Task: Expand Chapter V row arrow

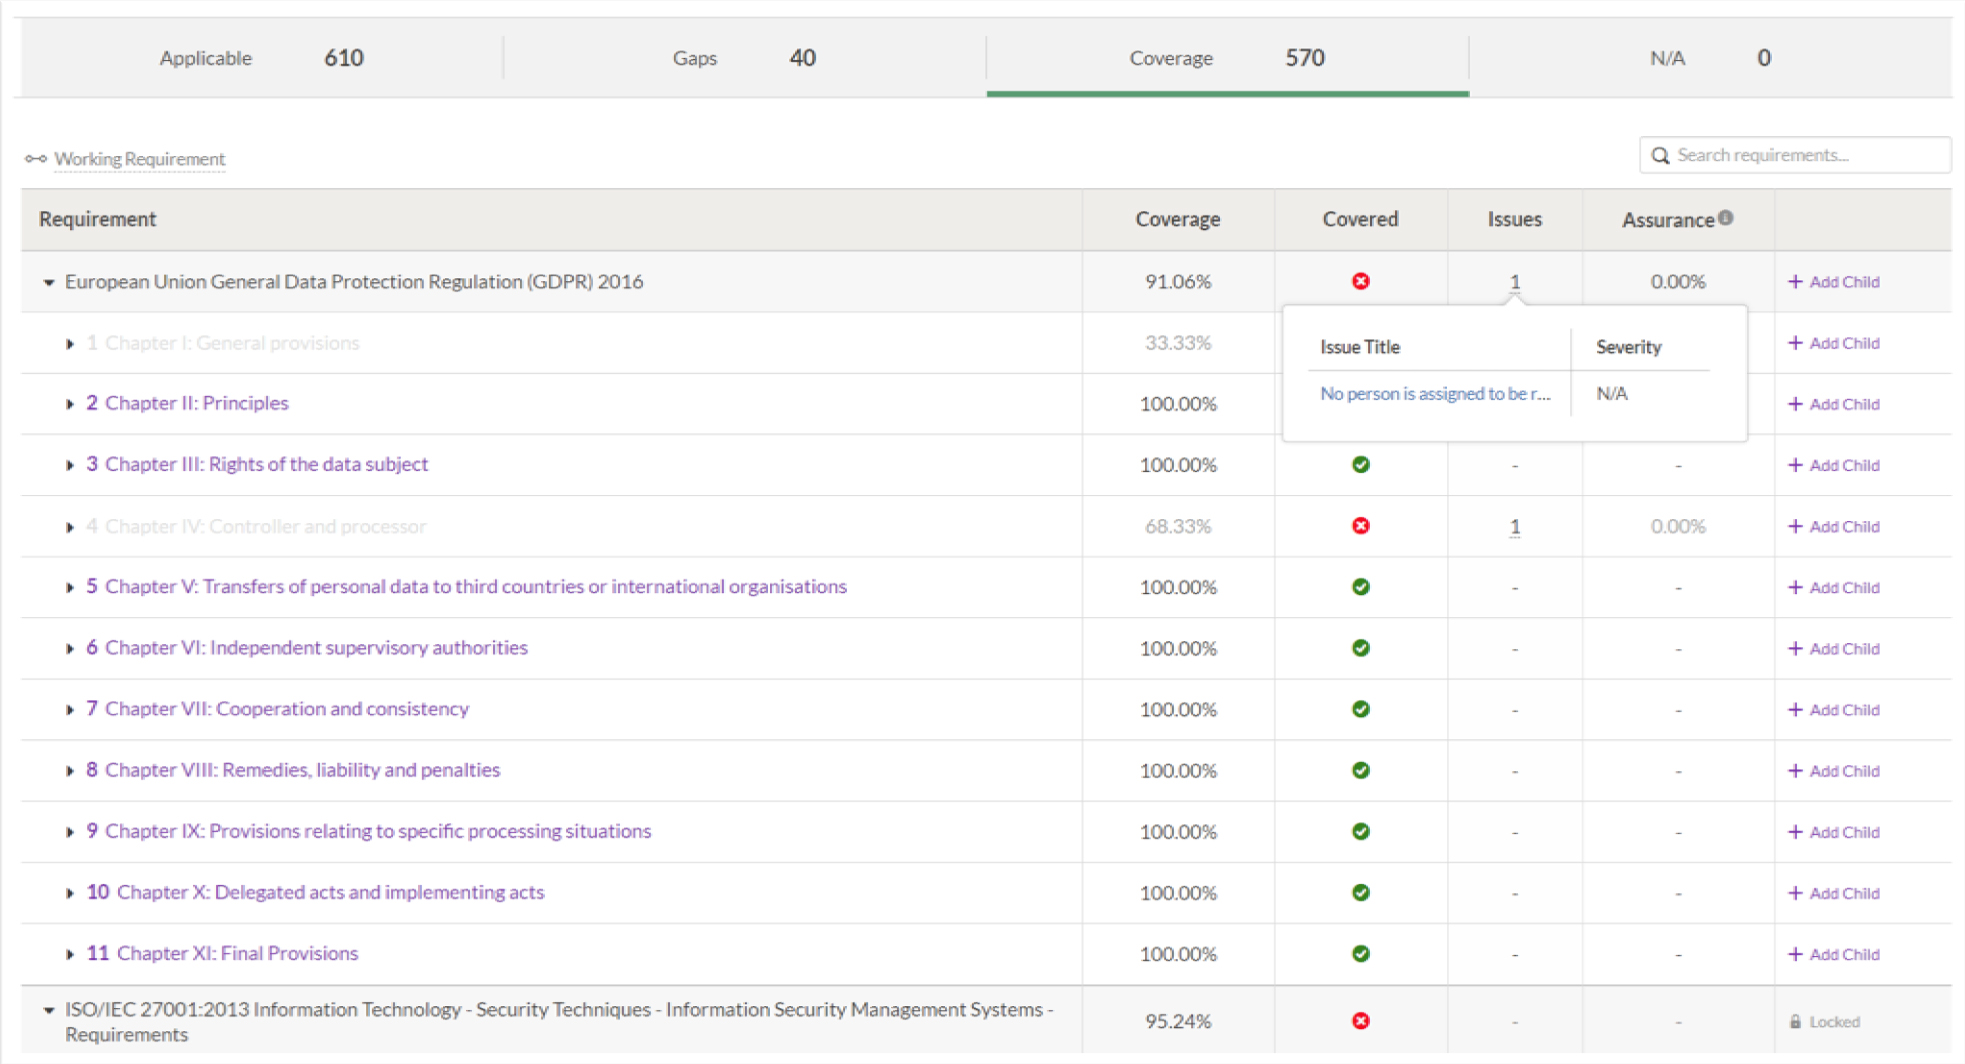Action: pyautogui.click(x=69, y=587)
